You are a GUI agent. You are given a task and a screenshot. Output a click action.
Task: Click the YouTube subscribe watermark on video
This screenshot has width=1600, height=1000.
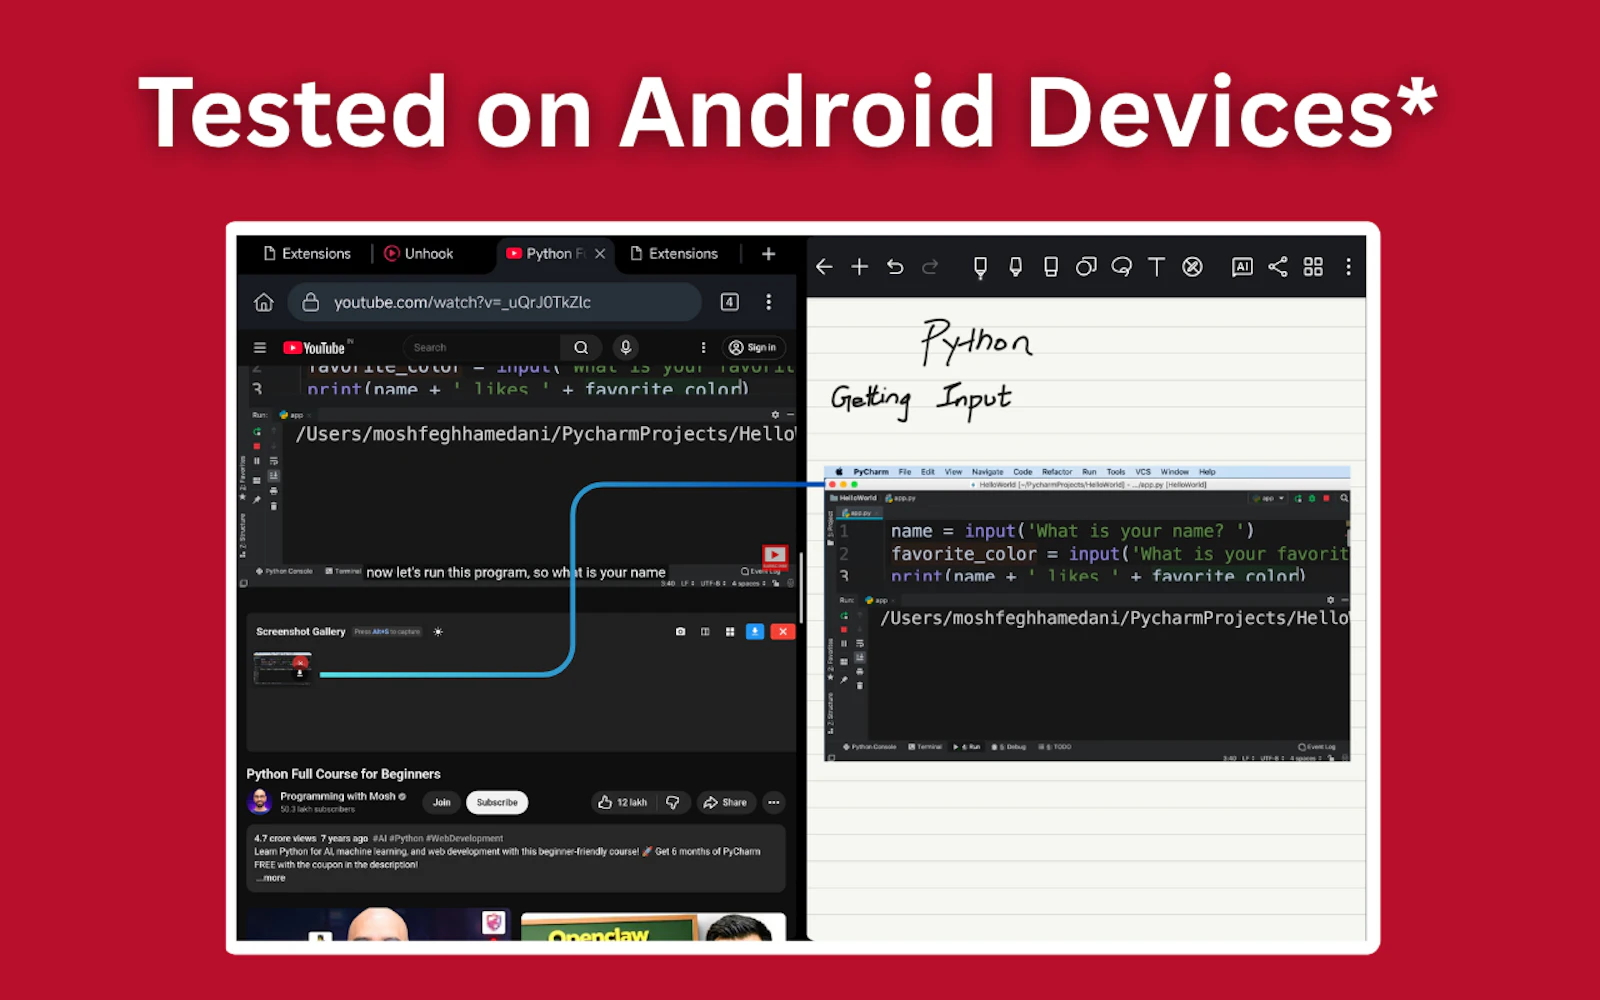coord(775,556)
